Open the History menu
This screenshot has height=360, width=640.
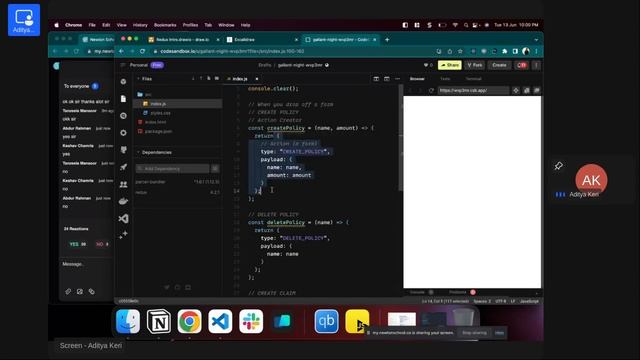pos(140,25)
